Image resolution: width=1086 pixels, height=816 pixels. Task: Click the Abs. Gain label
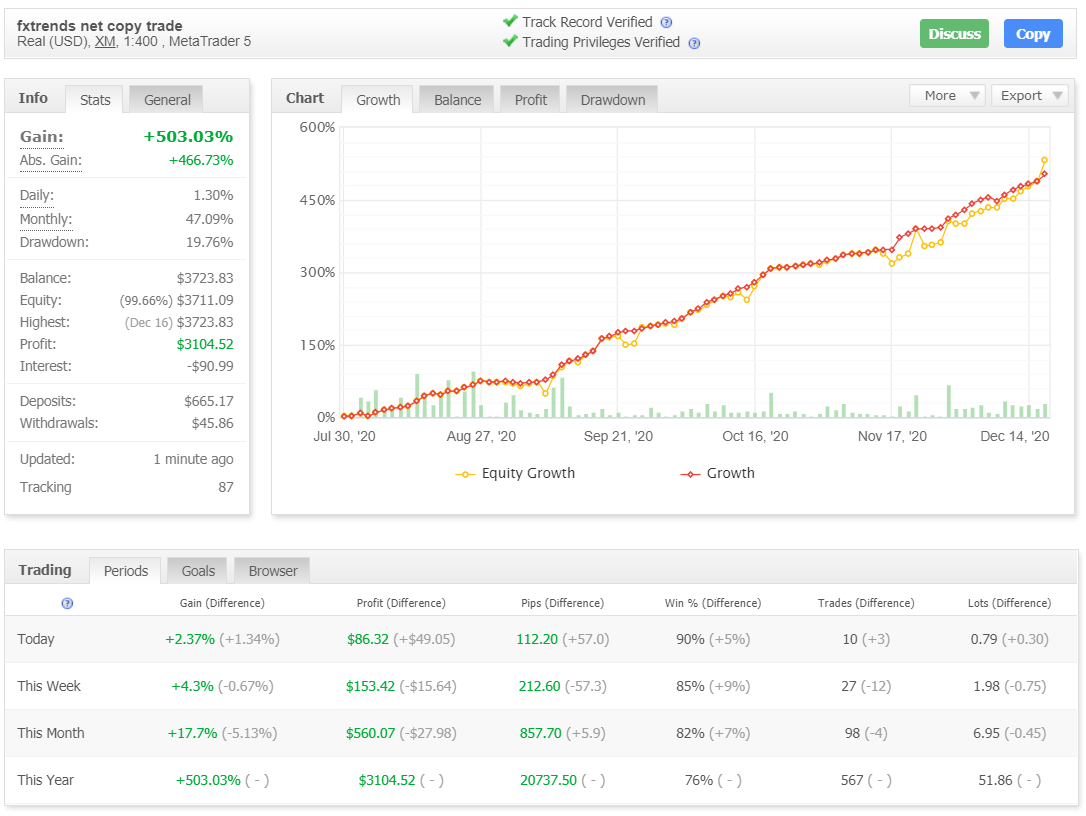coord(51,161)
